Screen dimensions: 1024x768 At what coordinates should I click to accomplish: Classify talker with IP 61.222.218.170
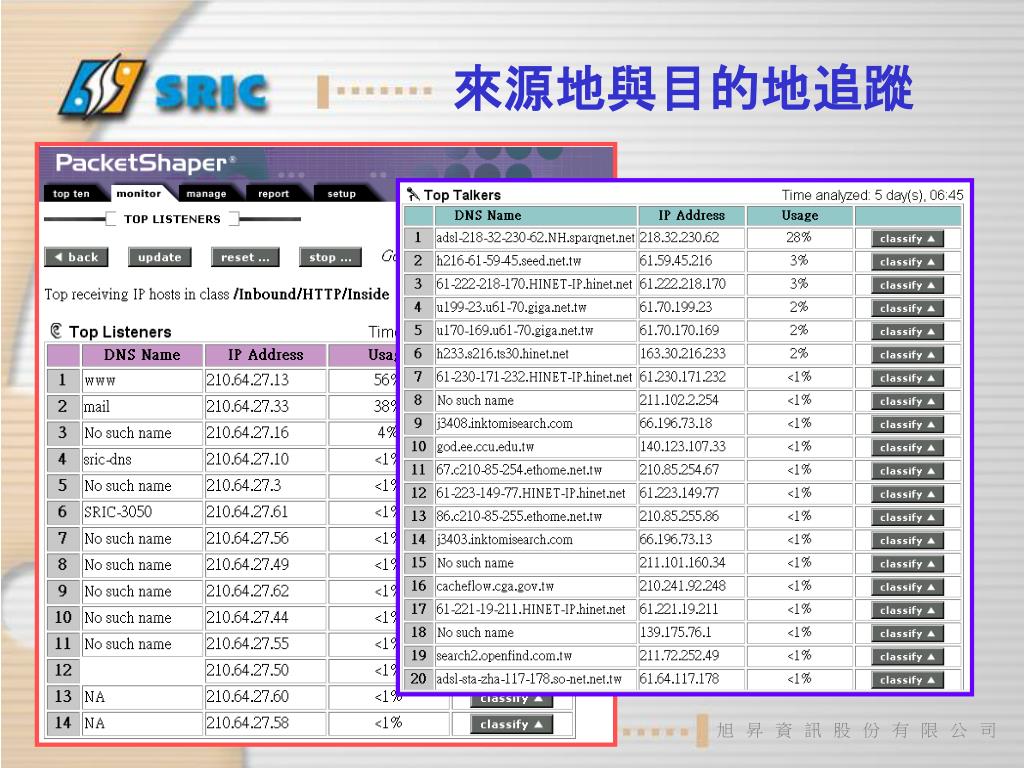coord(907,285)
